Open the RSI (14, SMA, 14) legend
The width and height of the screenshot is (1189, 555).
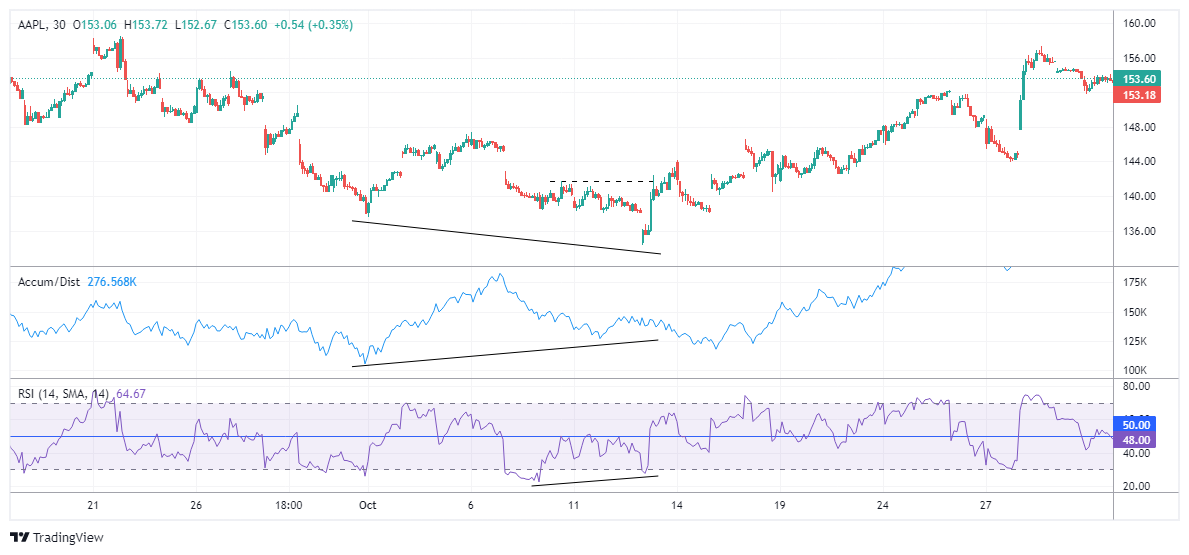tap(64, 394)
